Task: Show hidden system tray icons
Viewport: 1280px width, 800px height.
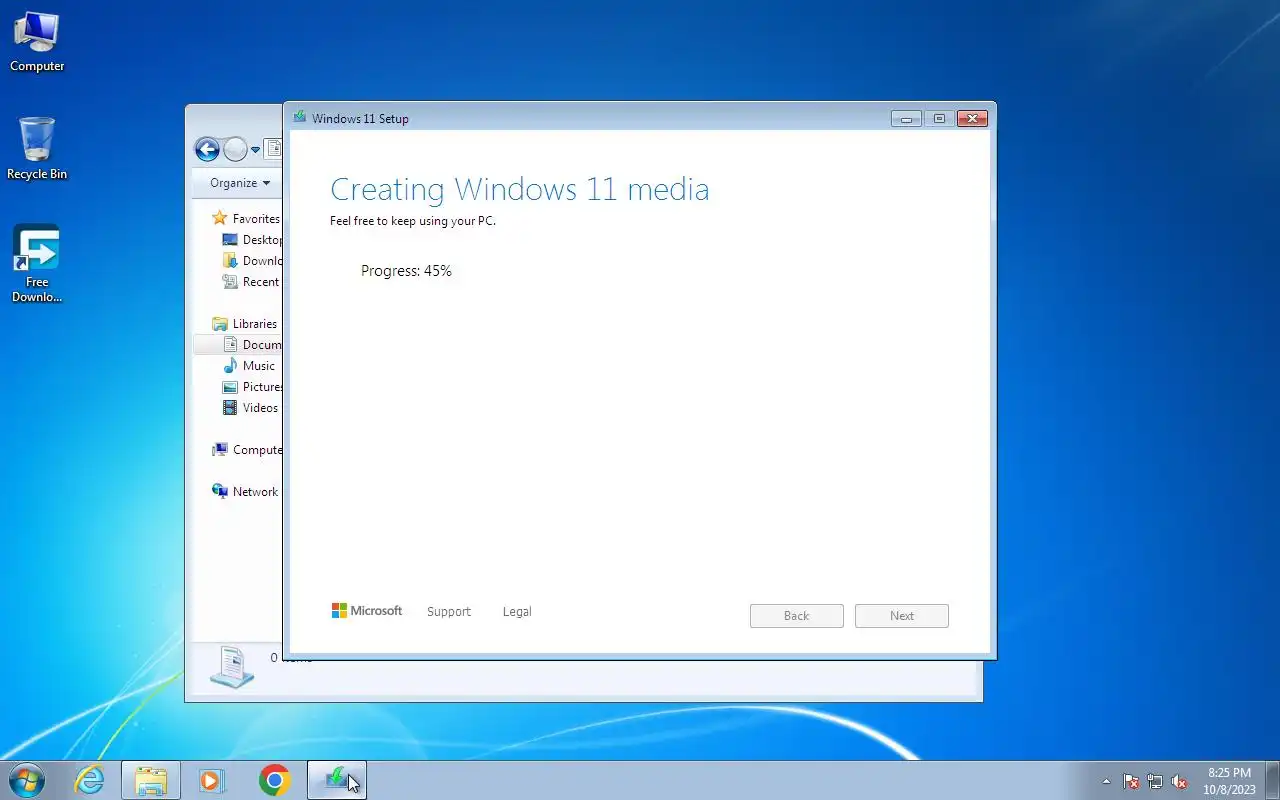Action: tap(1106, 781)
